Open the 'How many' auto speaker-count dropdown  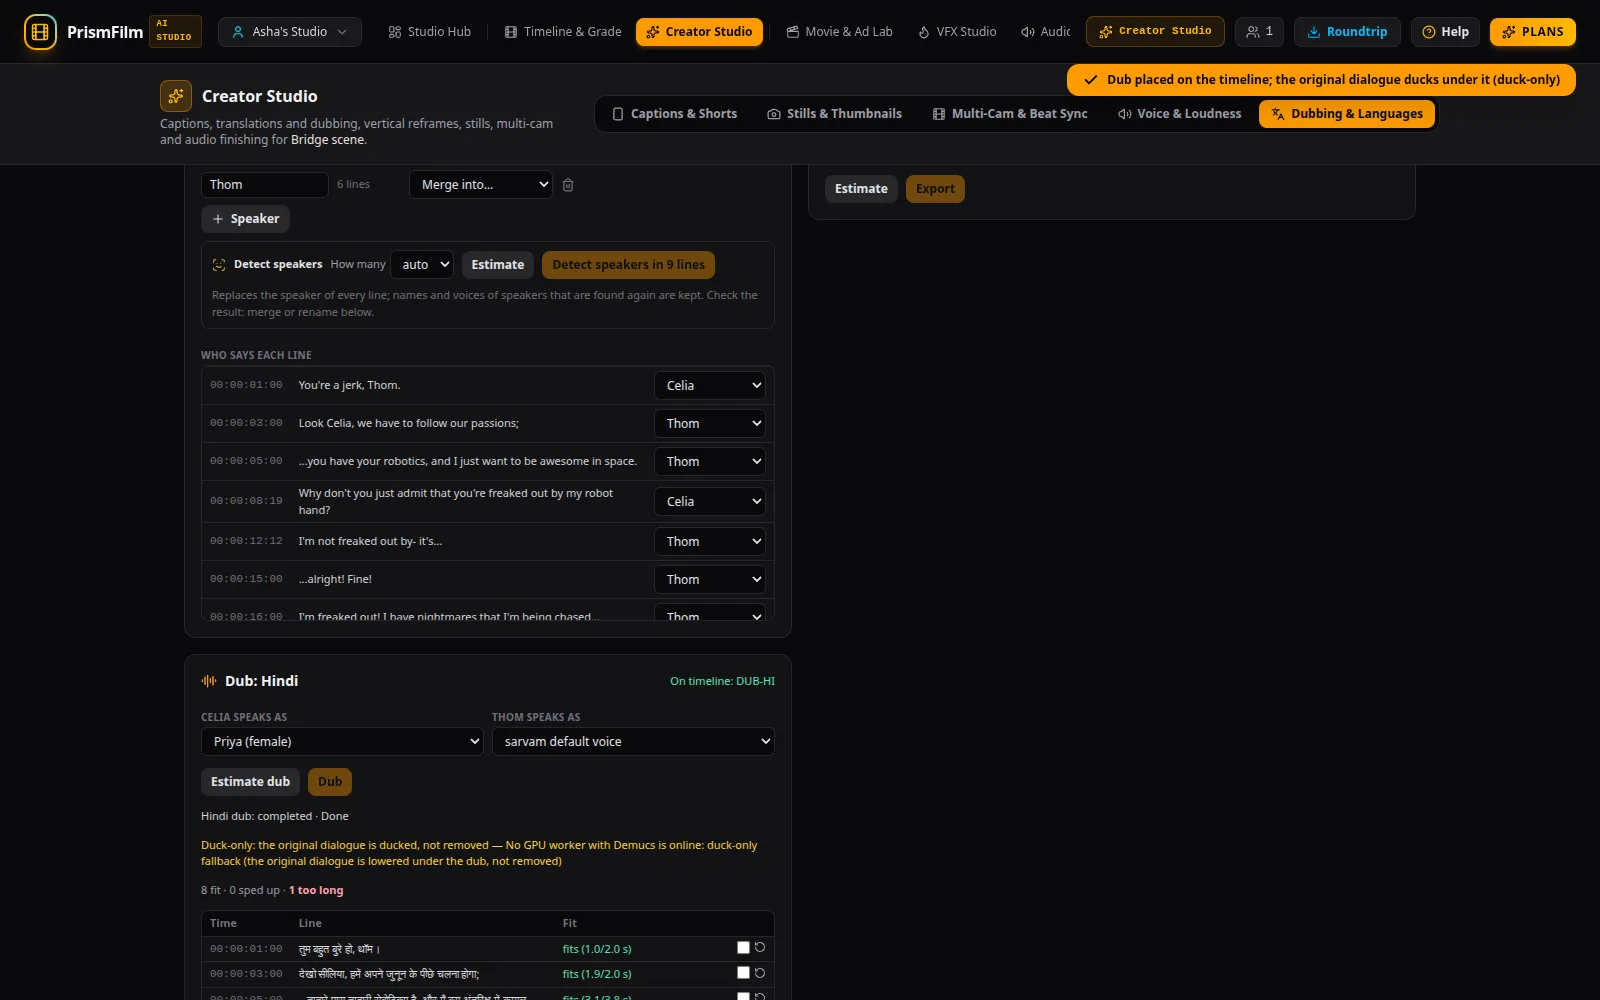pos(422,265)
